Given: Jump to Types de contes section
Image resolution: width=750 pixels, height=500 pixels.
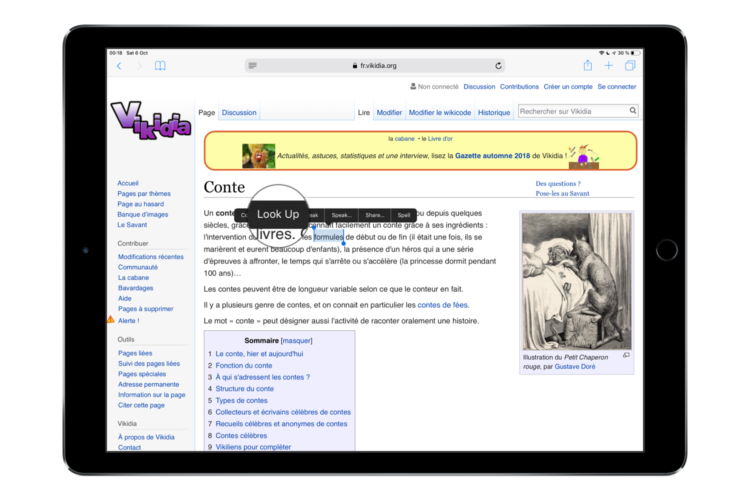Looking at the screenshot, I should tap(241, 400).
